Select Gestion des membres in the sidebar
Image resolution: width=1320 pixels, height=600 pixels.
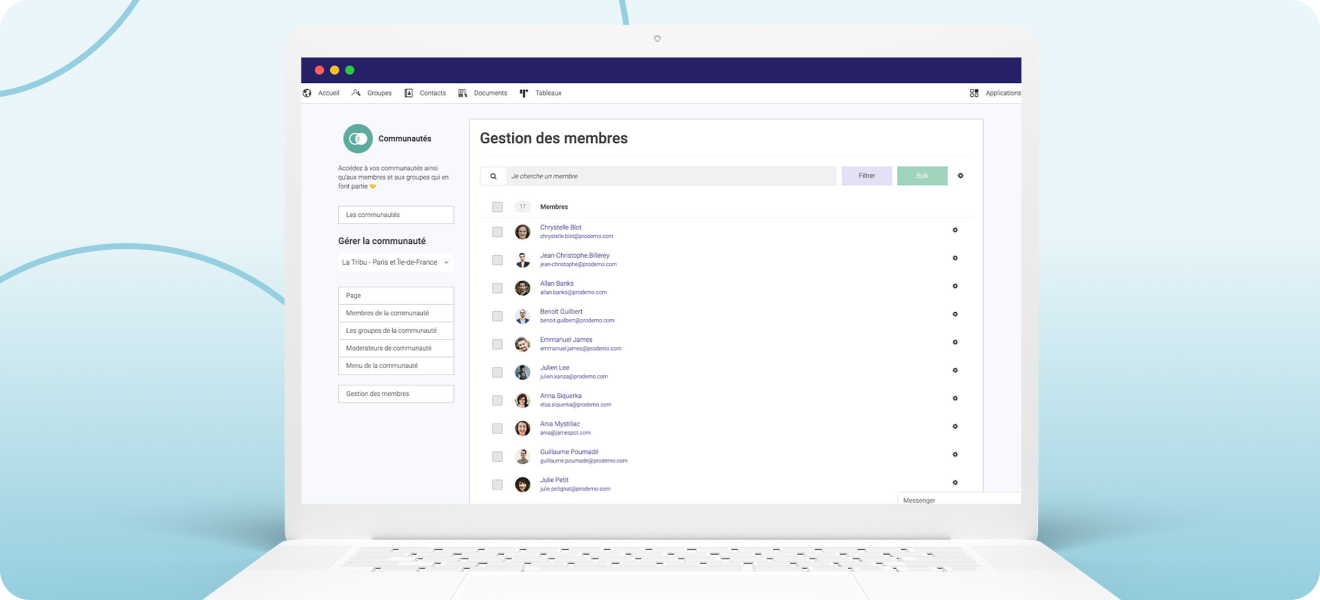[396, 394]
